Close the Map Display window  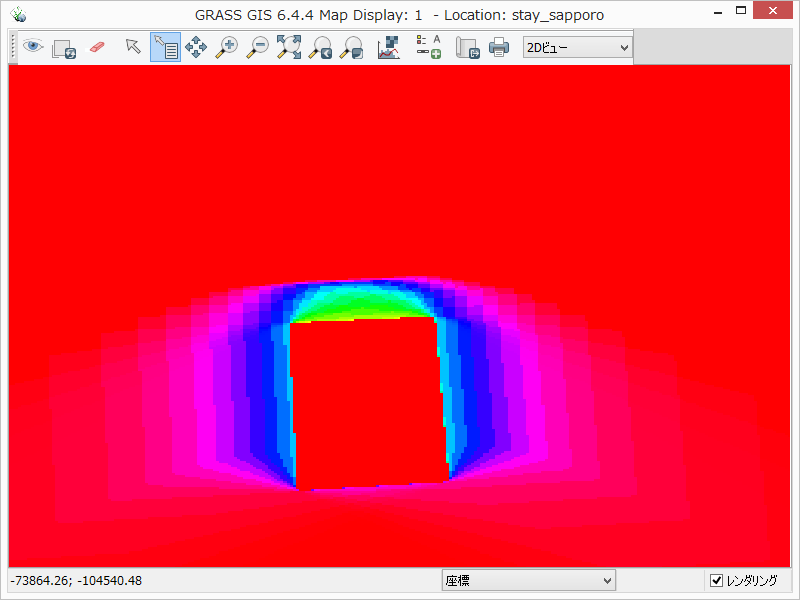(x=772, y=10)
